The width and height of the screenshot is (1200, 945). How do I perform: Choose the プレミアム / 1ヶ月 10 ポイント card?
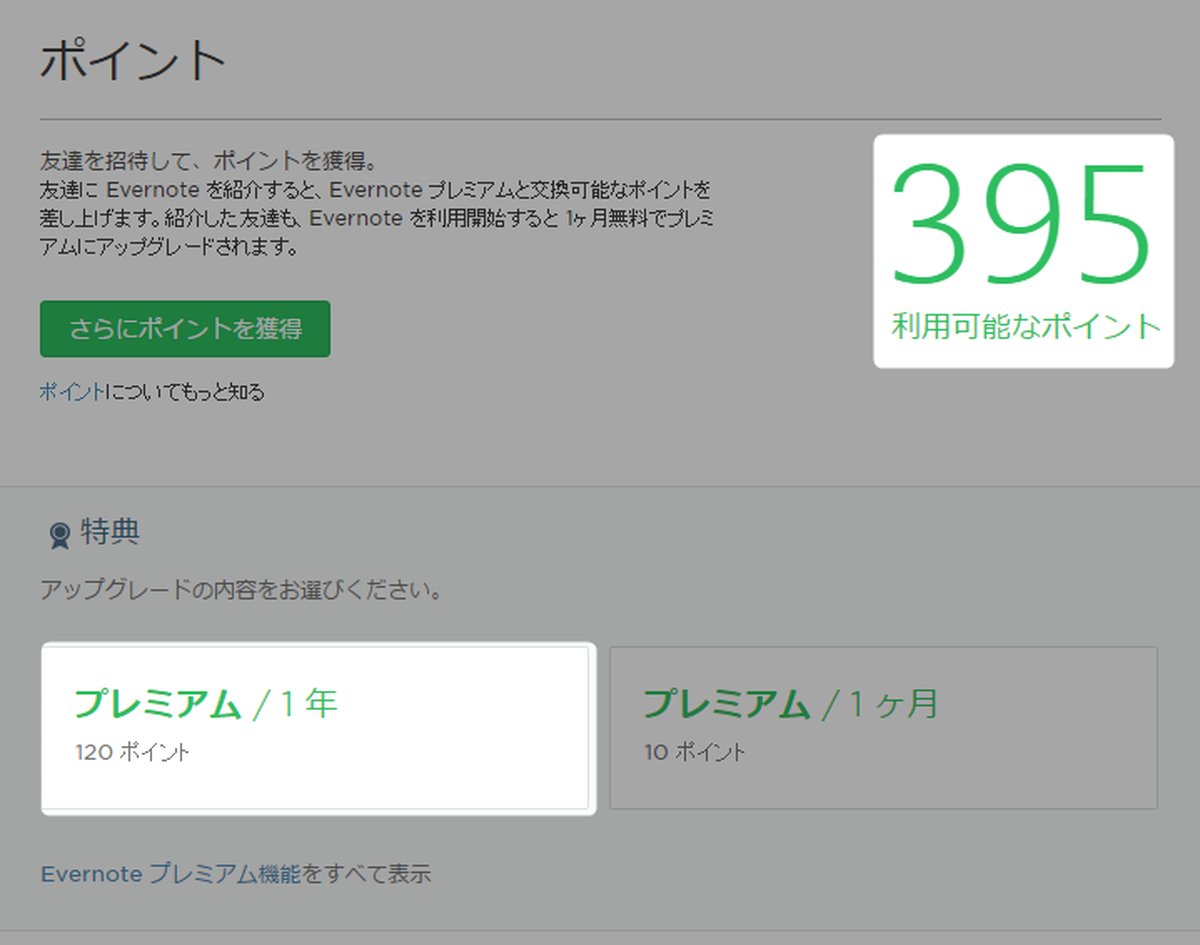point(883,728)
